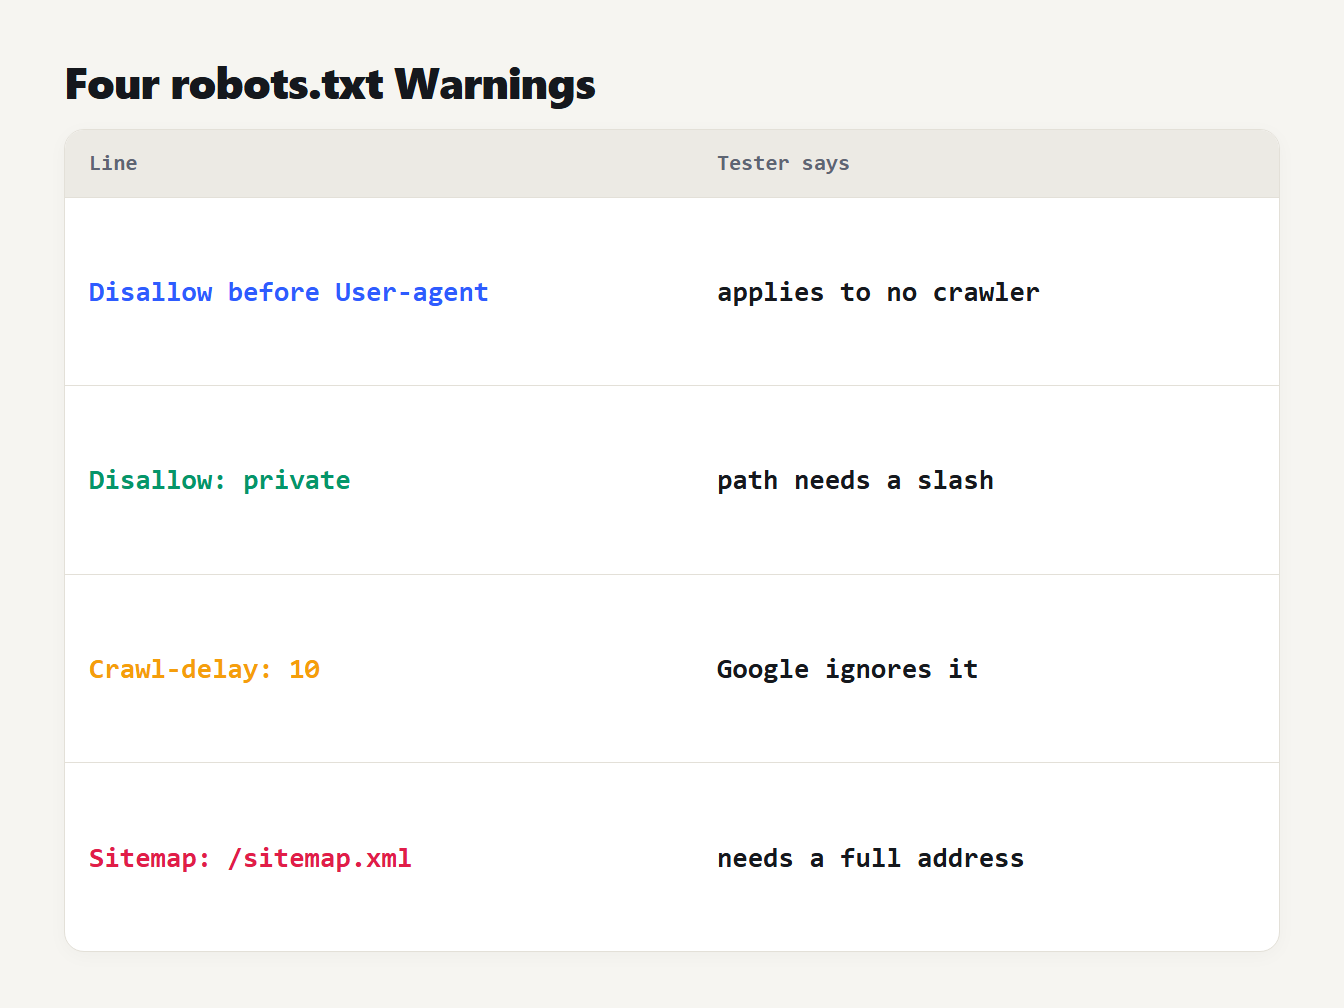This screenshot has width=1344, height=1008.
Task: Select the 'path needs a slash' cell
Action: [x=855, y=480]
